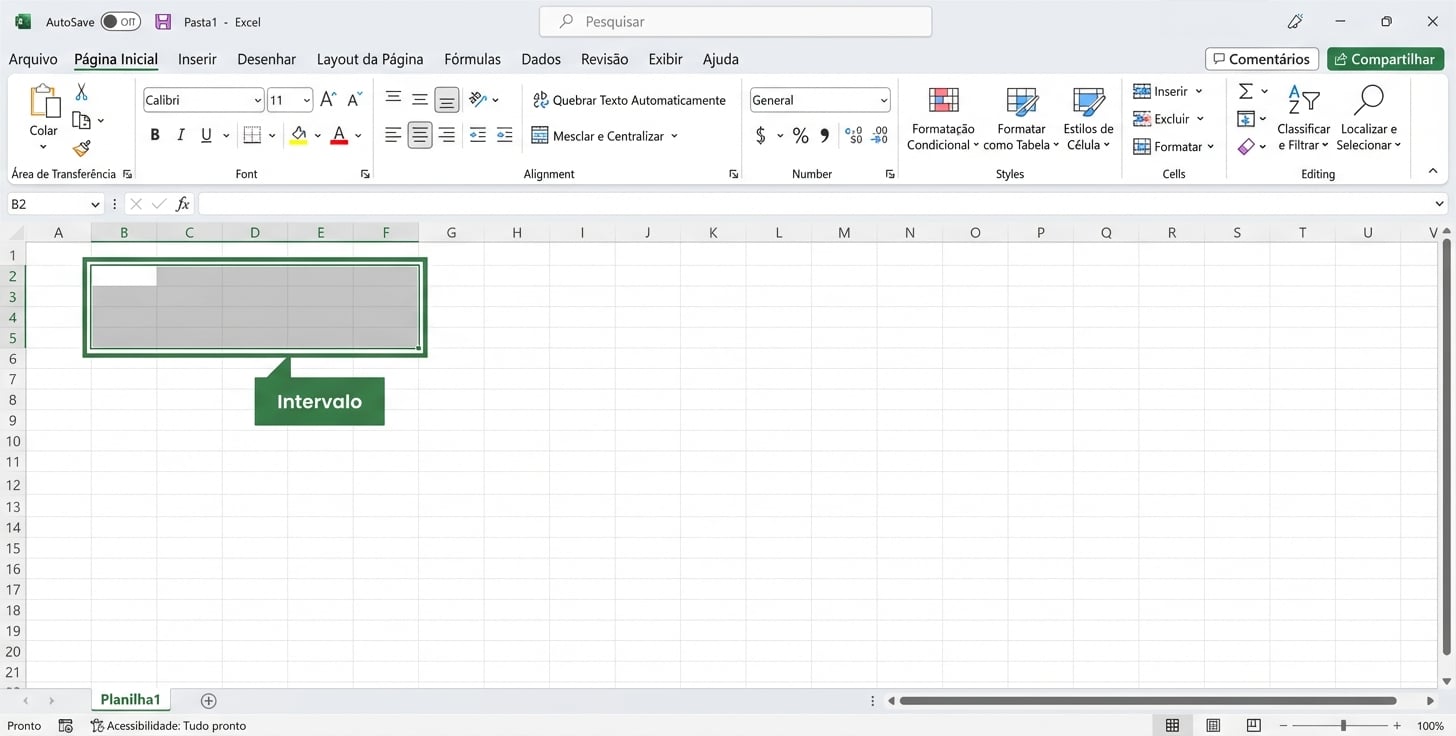Open the General number format dropdown
The height and width of the screenshot is (736, 1456).
(884, 100)
